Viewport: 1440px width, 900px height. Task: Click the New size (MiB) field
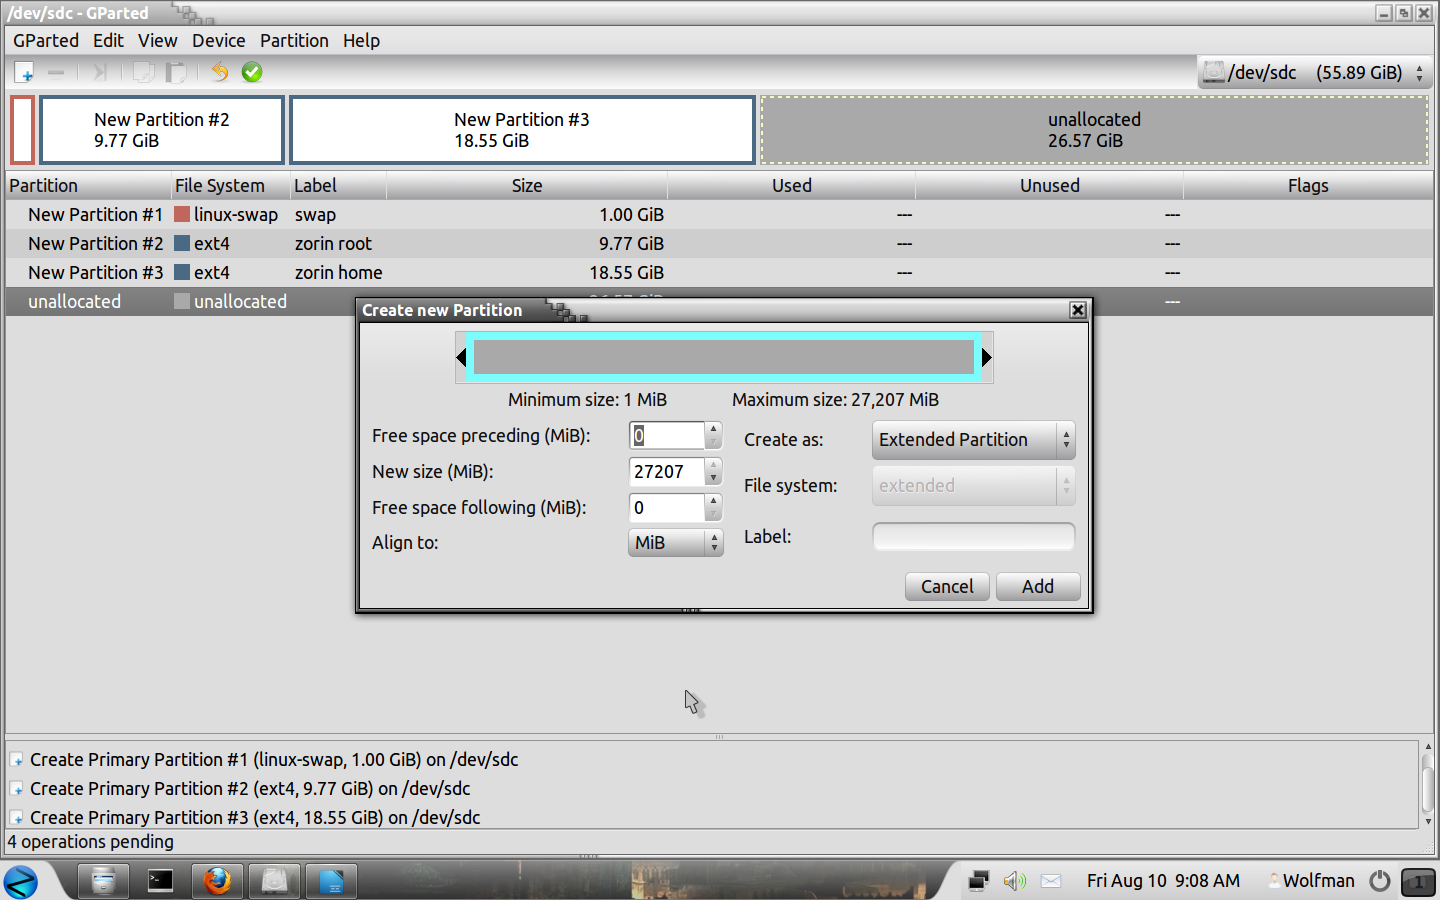(666, 472)
